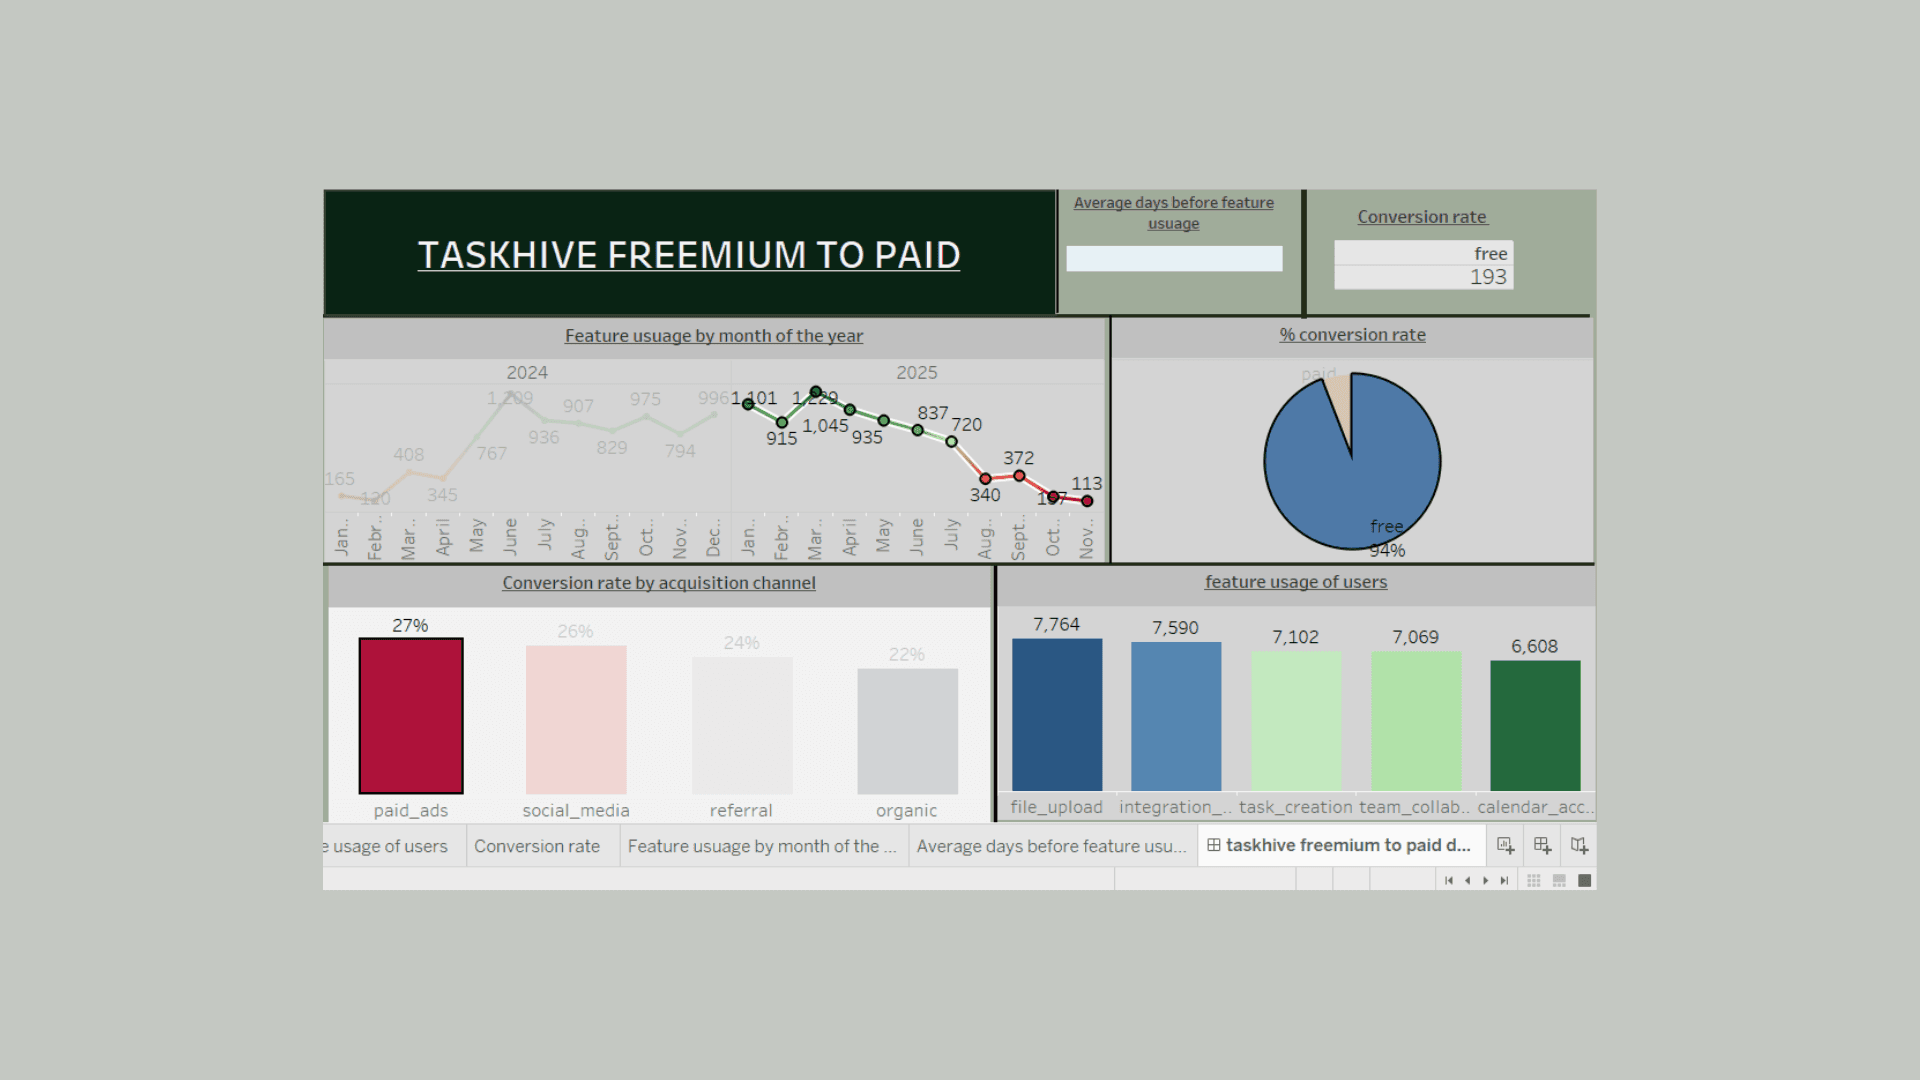Jump to the first sheet tab arrow
1920x1080 pixels.
[x=1449, y=881]
